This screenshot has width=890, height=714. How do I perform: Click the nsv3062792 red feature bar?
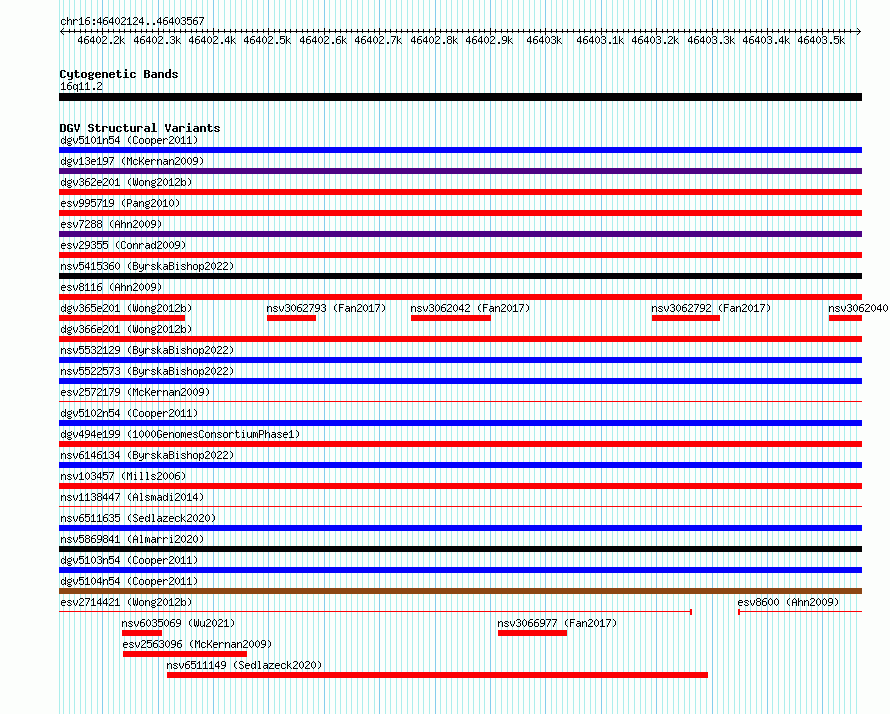[x=686, y=318]
